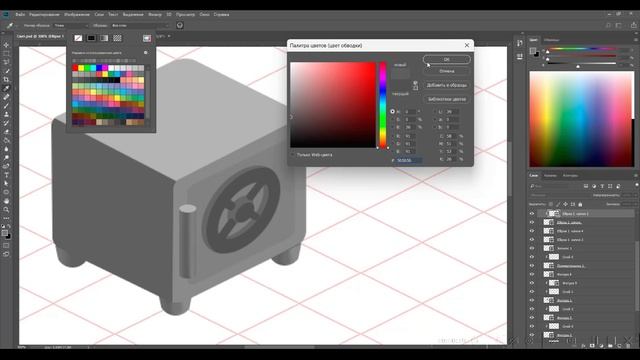Toggle visibility of the Фигура 5 layer

(x=532, y=283)
